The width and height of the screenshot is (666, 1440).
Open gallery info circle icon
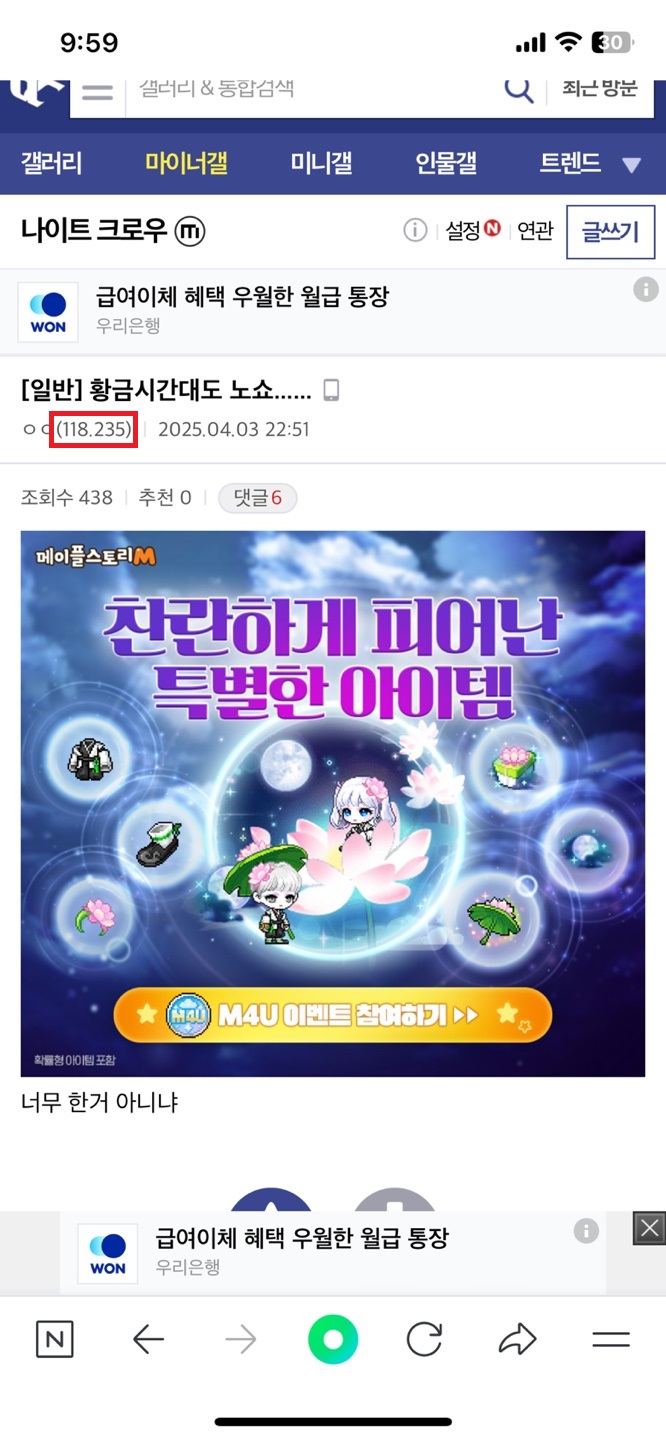415,231
